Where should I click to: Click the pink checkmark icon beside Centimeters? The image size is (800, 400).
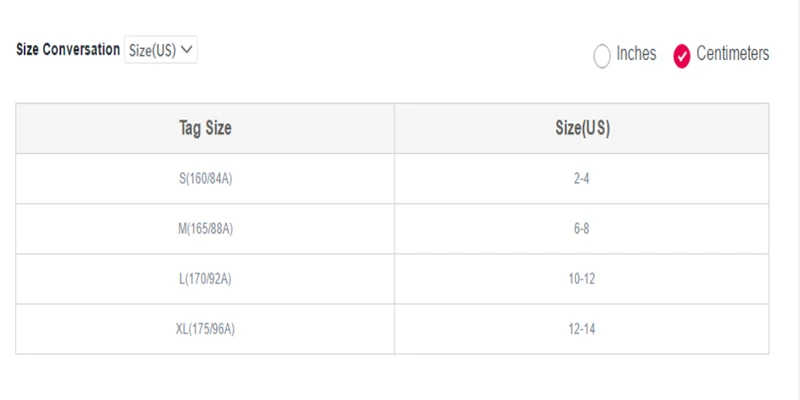click(x=682, y=56)
